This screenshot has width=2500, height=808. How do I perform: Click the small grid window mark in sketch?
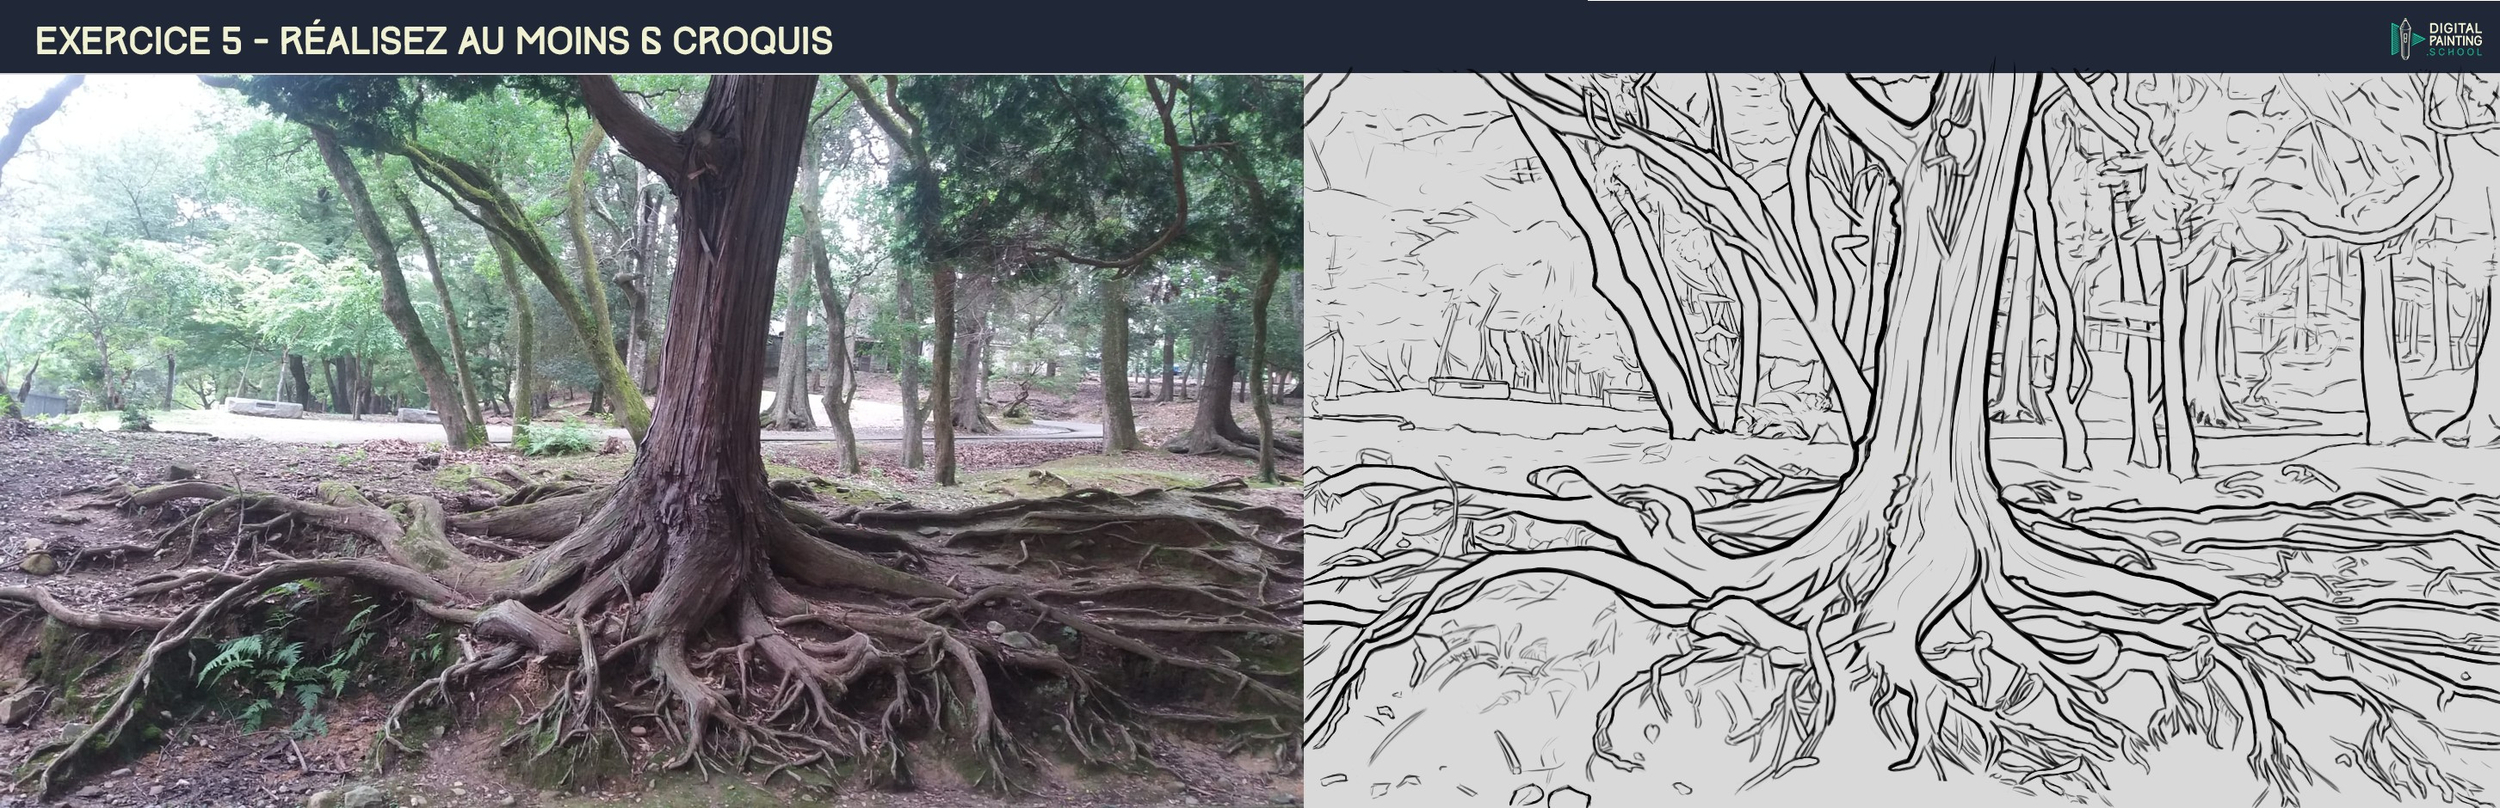(x=1527, y=171)
